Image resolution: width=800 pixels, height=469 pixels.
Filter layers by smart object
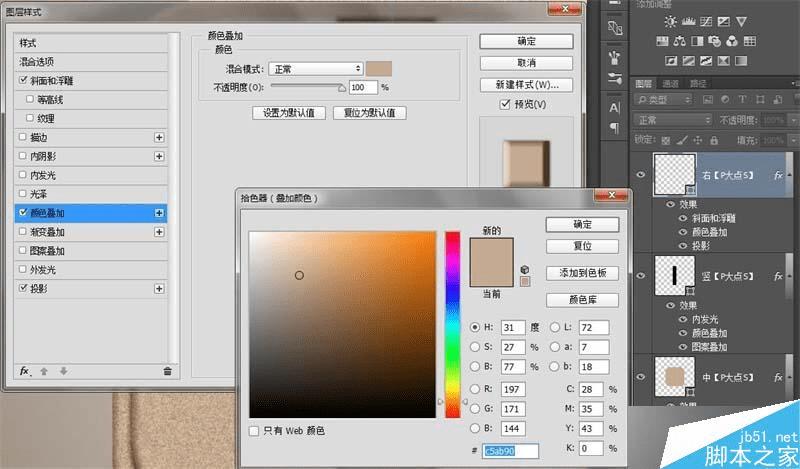[x=778, y=100]
